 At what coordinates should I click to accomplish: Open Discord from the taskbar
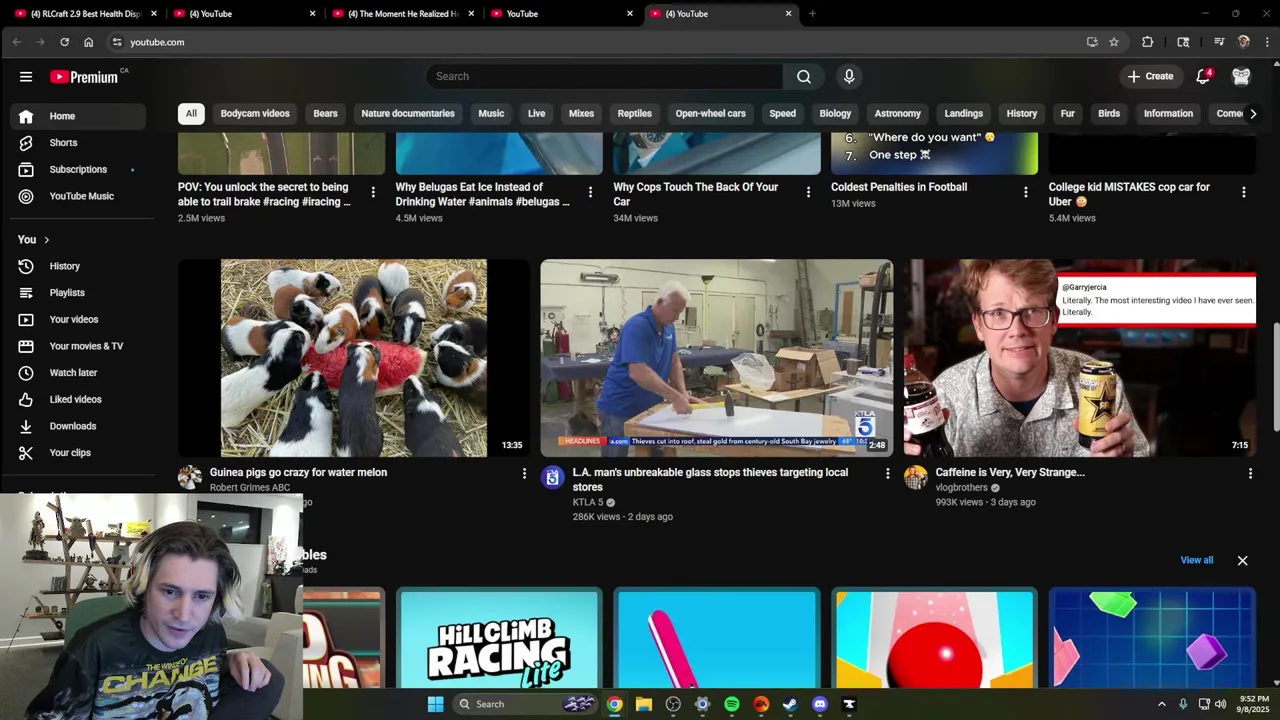click(x=820, y=704)
